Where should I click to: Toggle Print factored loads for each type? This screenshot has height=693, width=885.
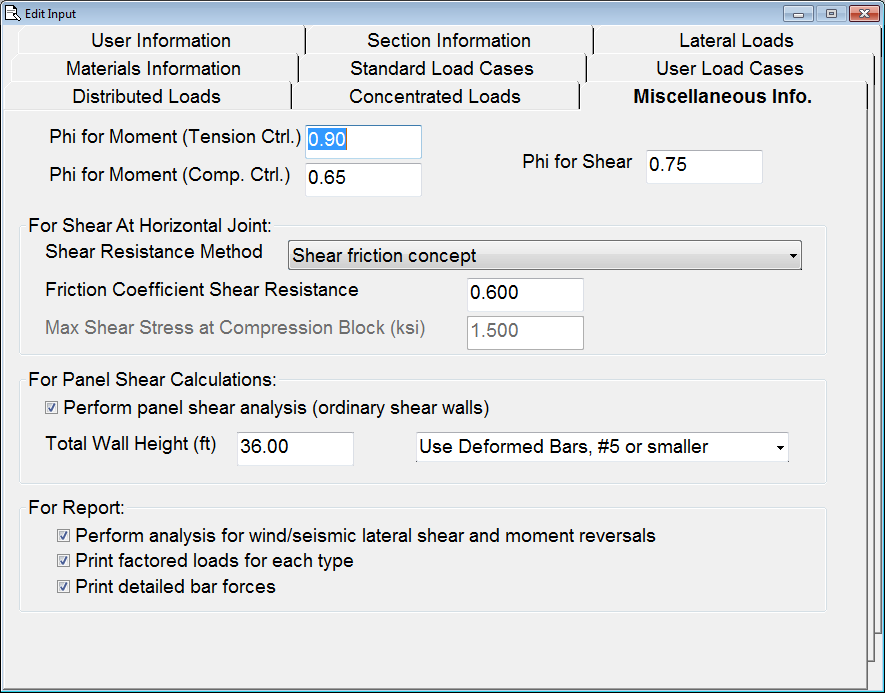tap(64, 561)
